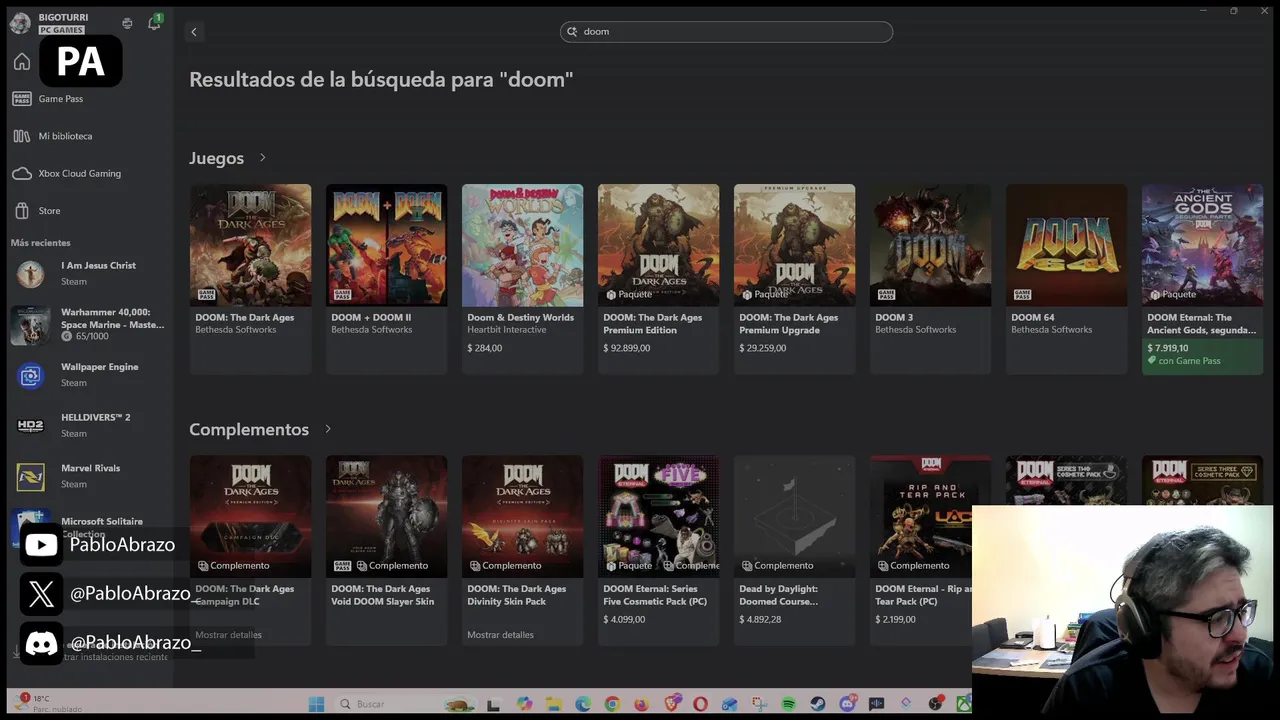
Task: Expand the Juegos section chevron
Action: tap(263, 158)
